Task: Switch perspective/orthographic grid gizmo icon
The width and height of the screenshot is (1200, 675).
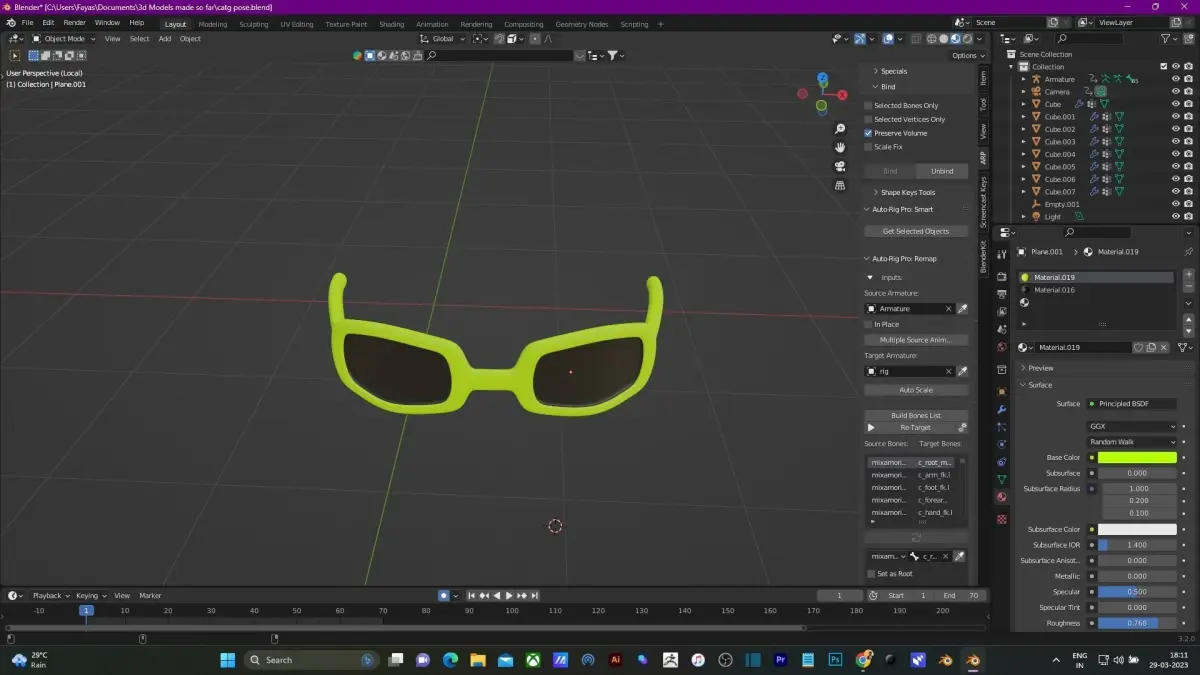Action: click(x=840, y=185)
